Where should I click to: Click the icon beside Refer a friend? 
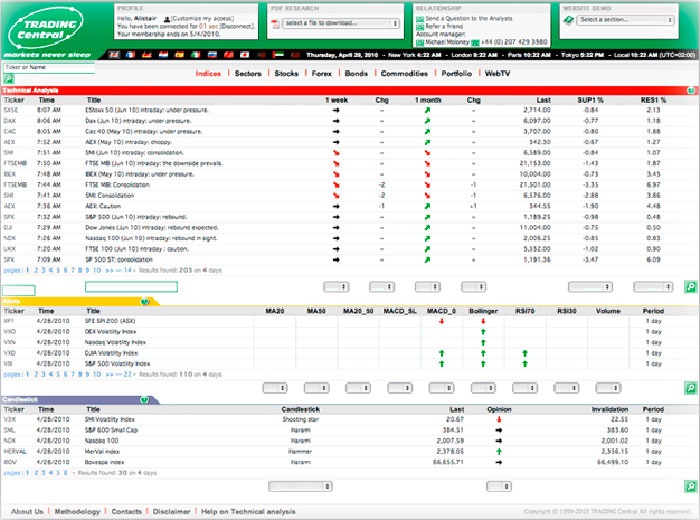420,26
